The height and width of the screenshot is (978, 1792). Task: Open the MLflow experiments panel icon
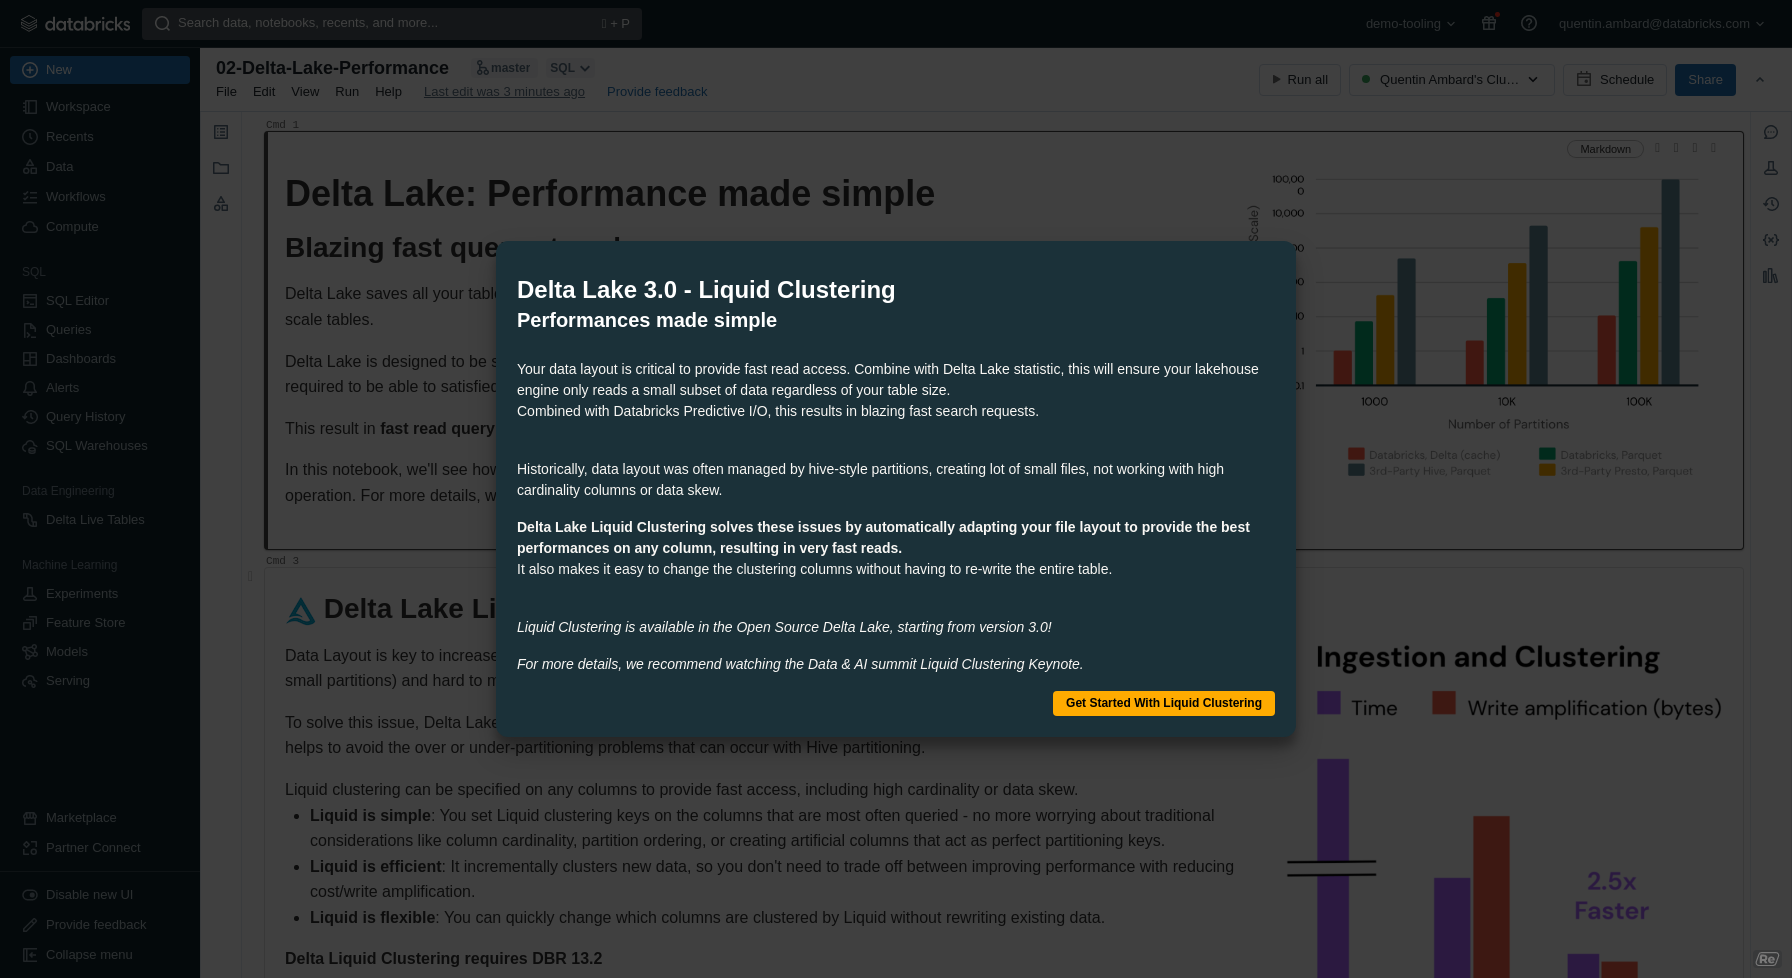(1771, 168)
